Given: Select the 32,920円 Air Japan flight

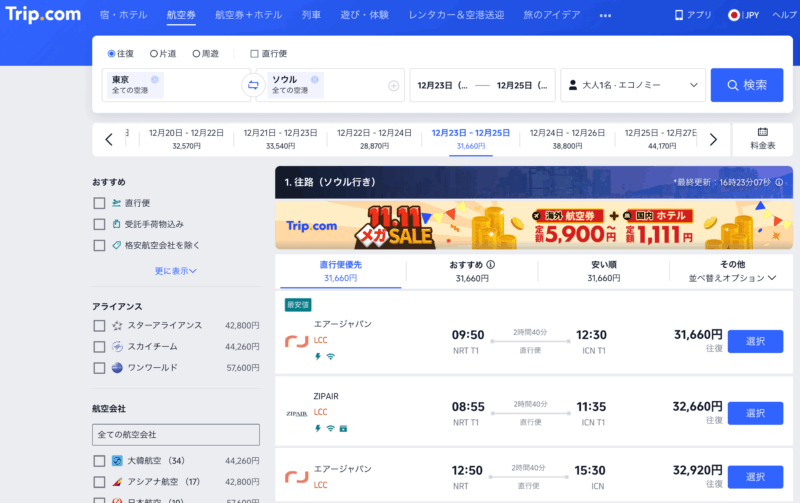Looking at the screenshot, I should [x=755, y=477].
